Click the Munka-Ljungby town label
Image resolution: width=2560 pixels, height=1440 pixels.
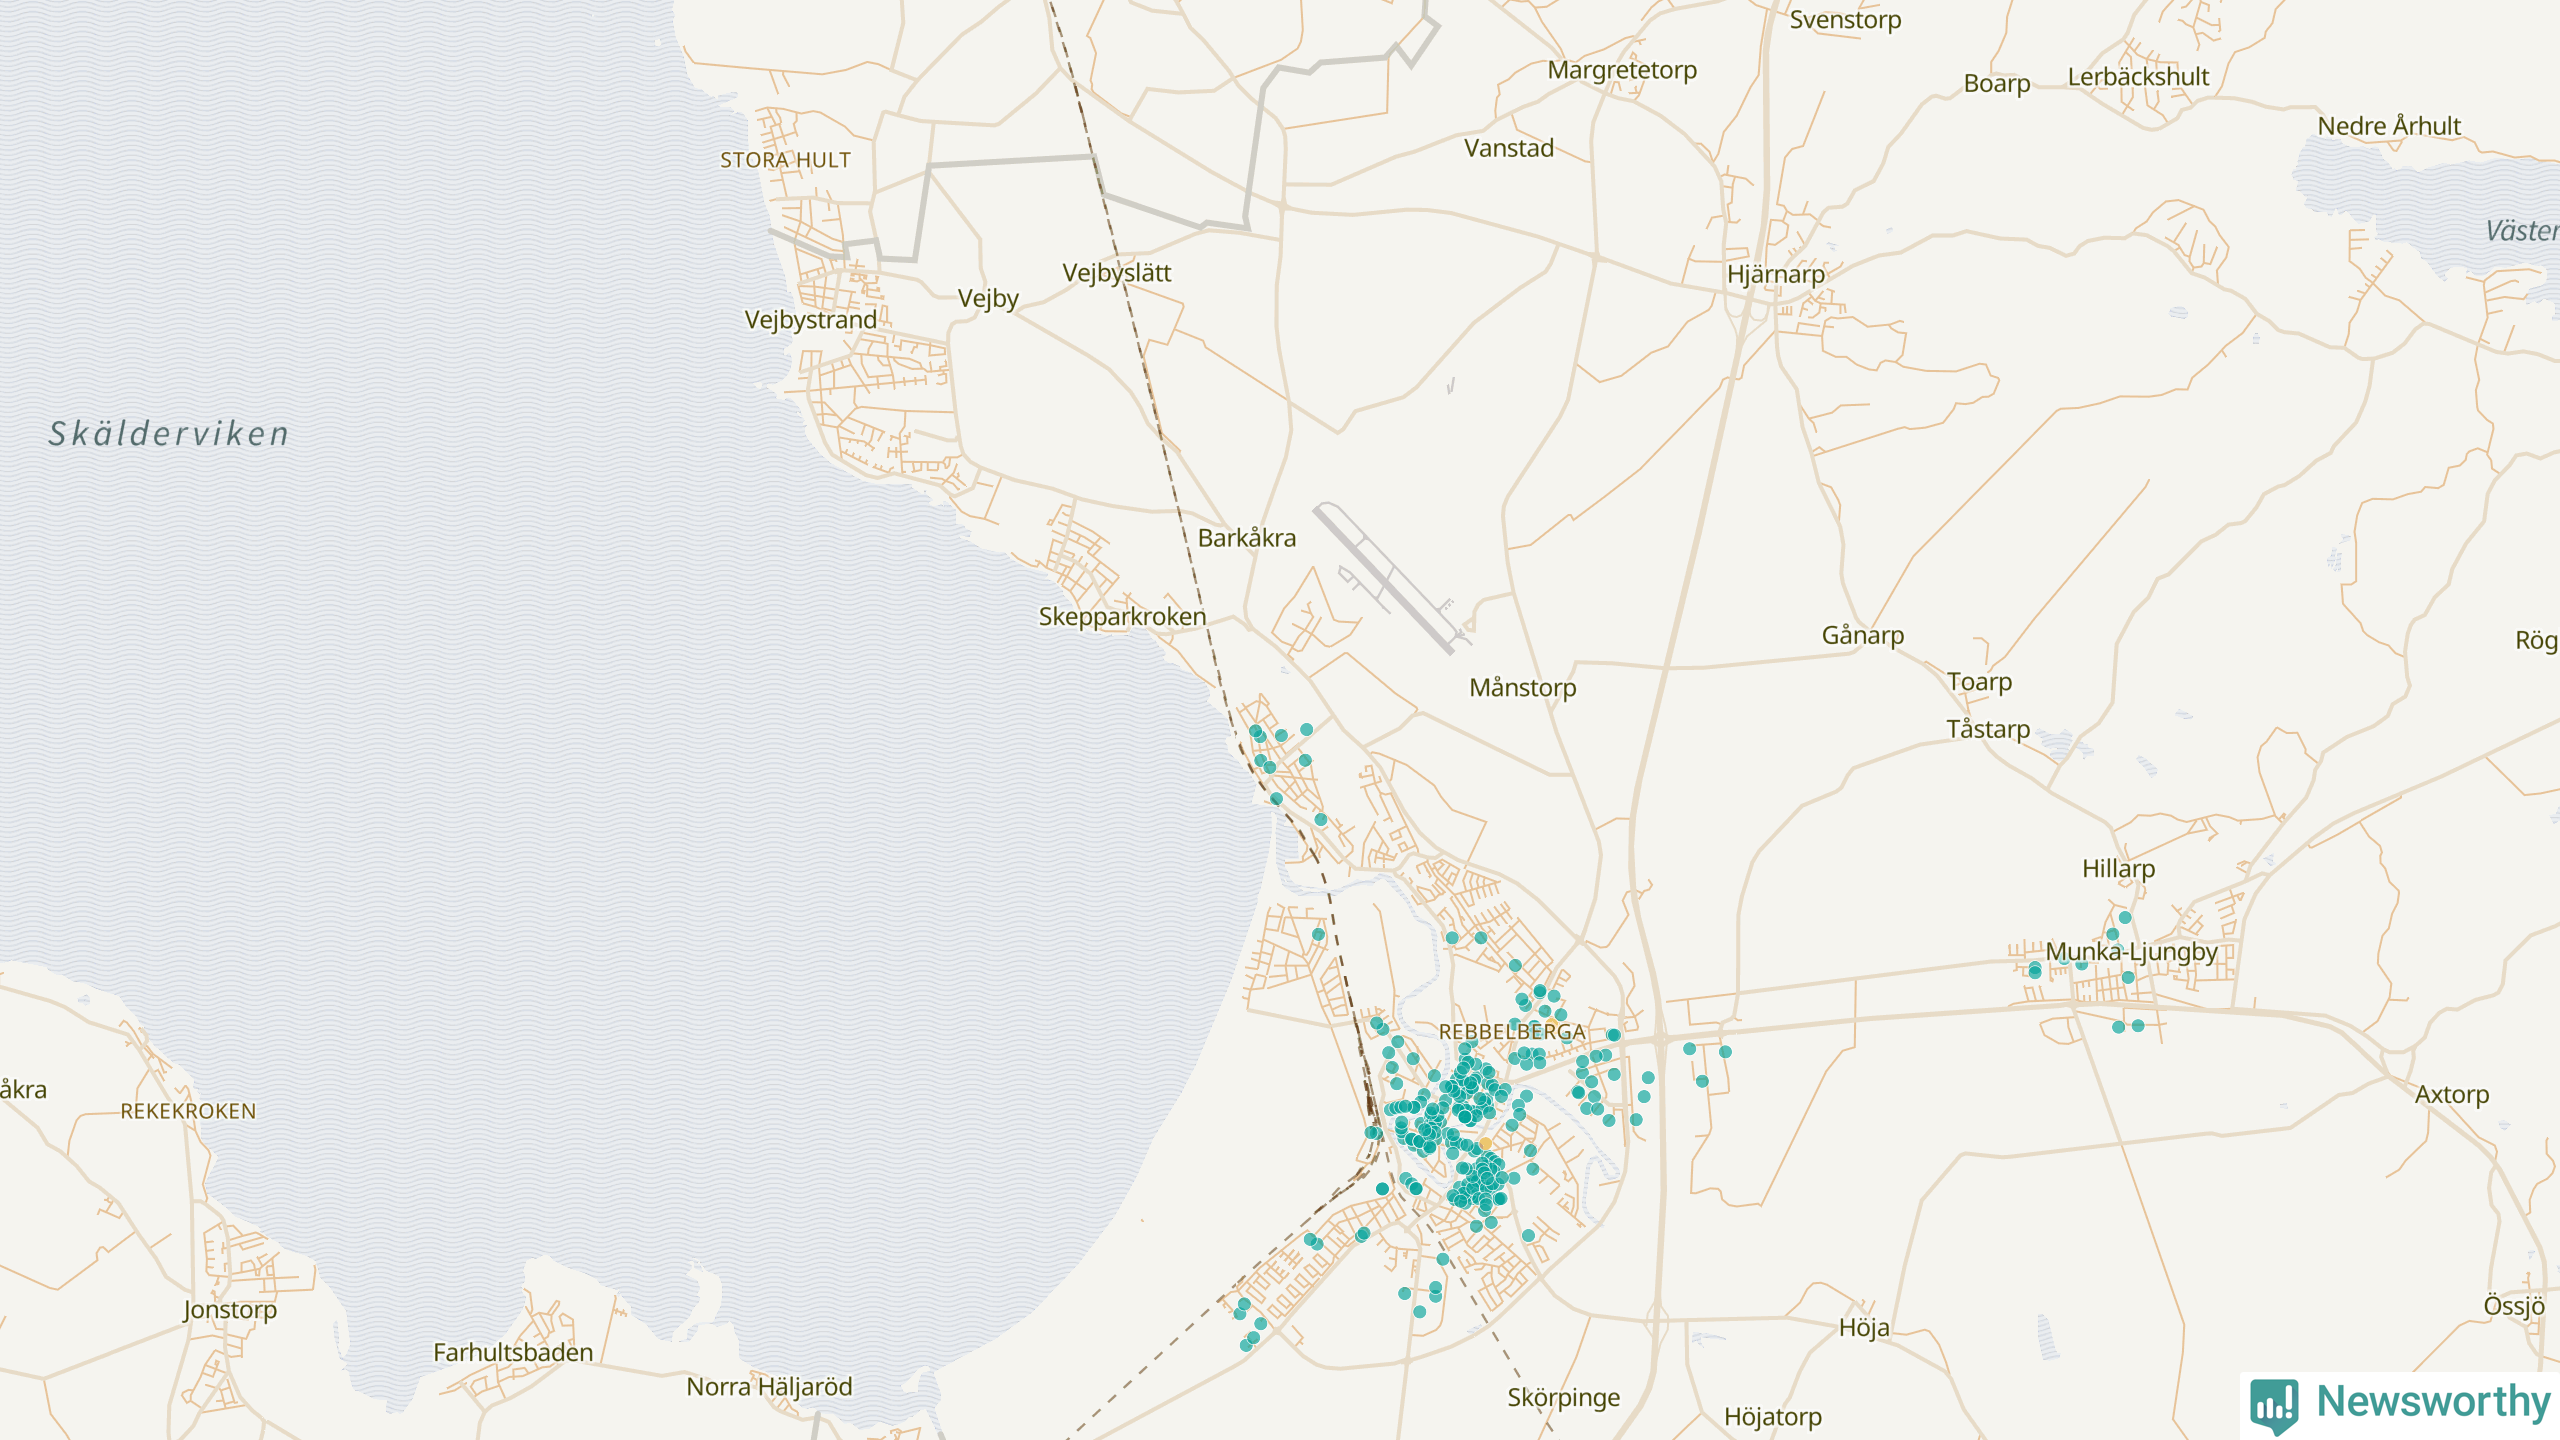tap(2131, 952)
